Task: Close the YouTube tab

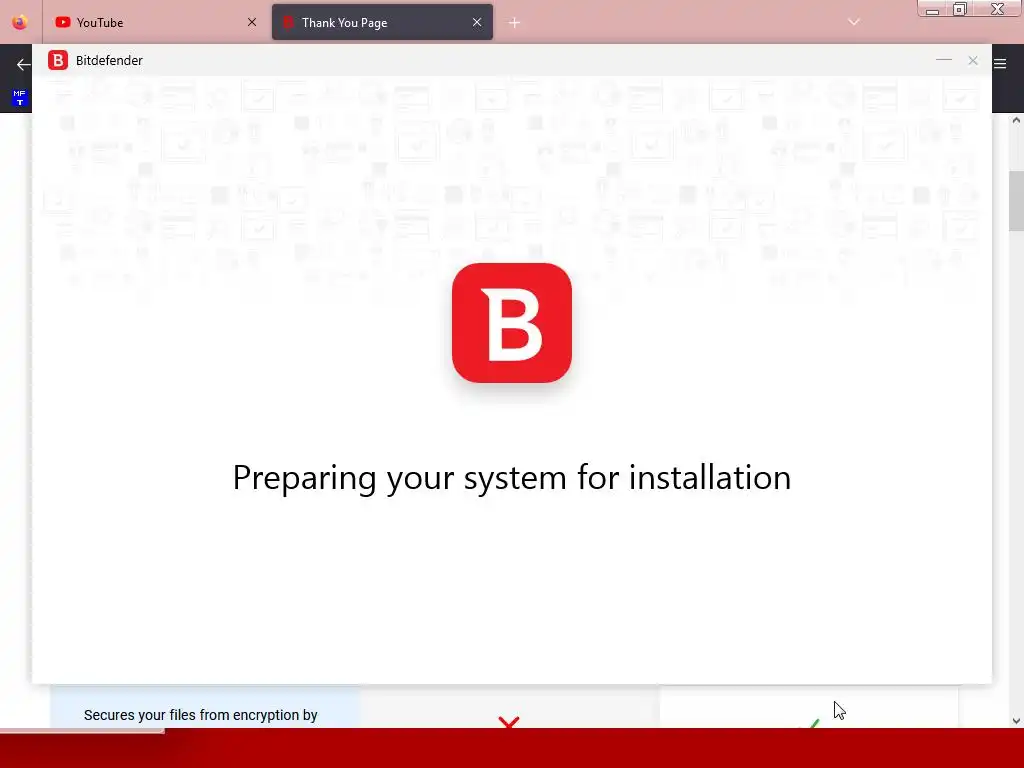Action: pos(251,22)
